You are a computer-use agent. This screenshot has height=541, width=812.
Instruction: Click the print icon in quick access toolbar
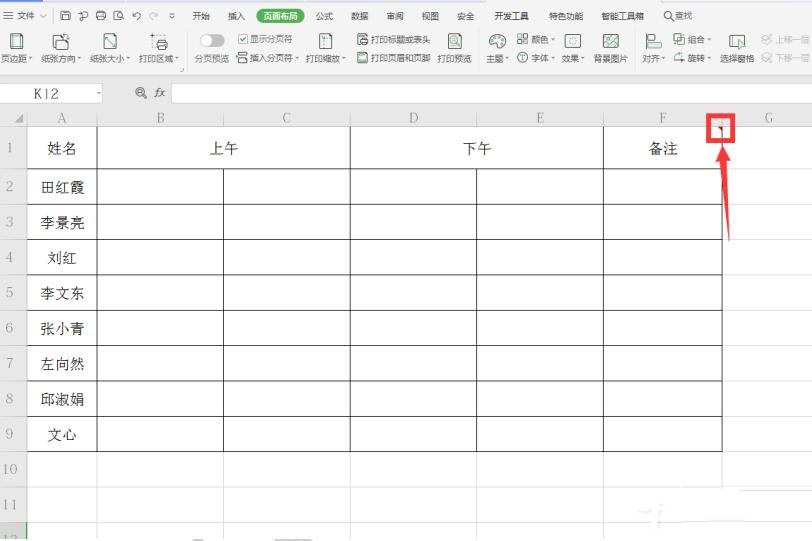pyautogui.click(x=101, y=16)
